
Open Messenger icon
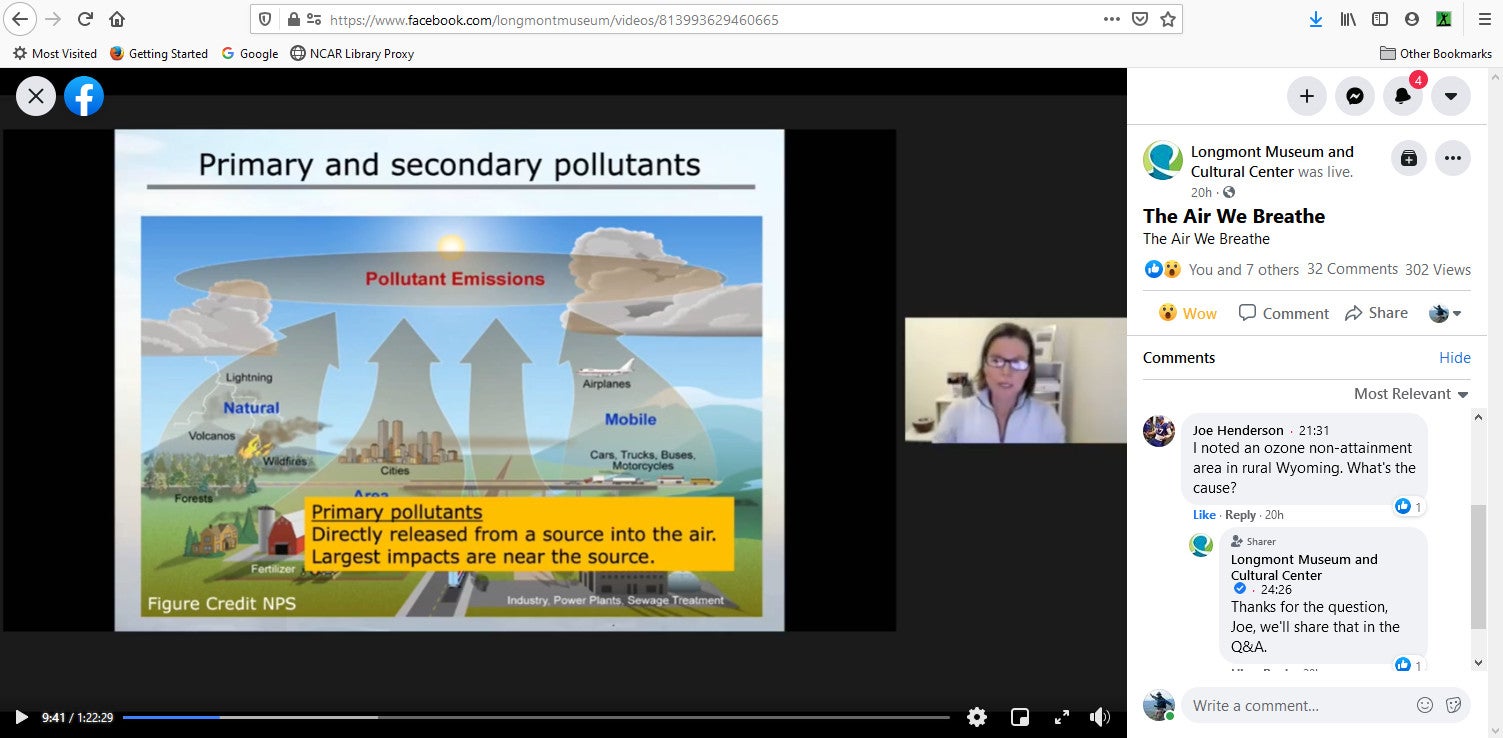click(x=1354, y=96)
